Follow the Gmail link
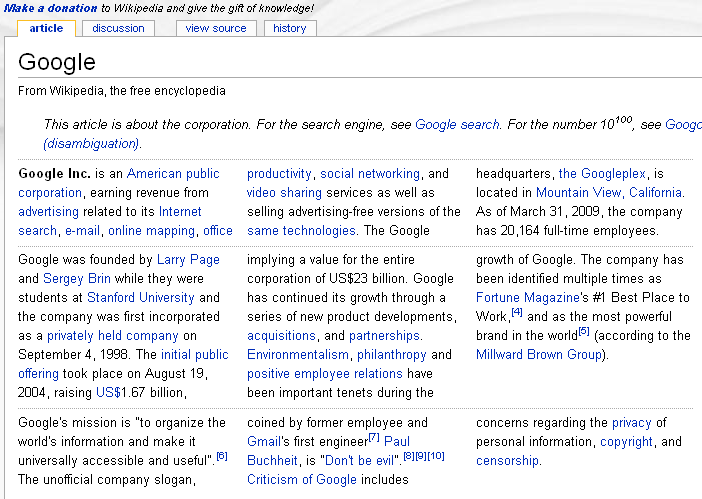The width and height of the screenshot is (702, 499). tap(264, 442)
